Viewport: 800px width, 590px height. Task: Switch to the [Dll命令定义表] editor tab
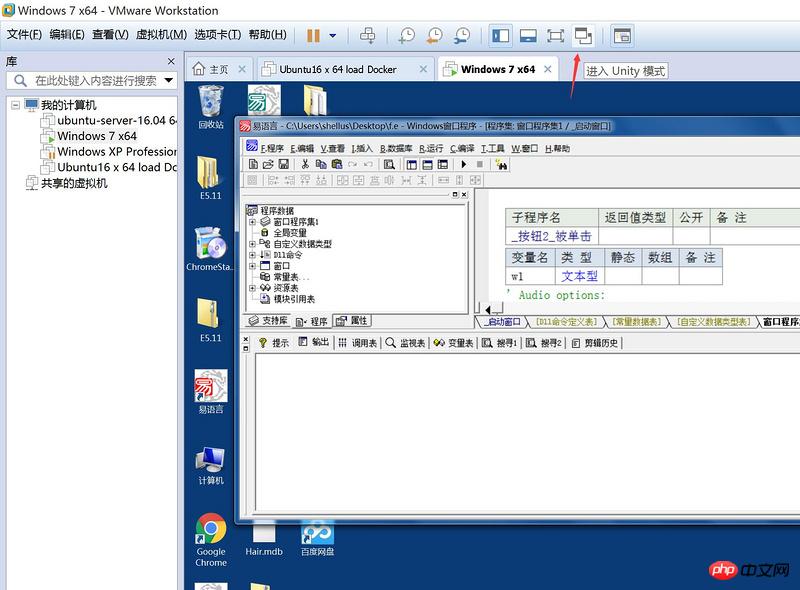pyautogui.click(x=566, y=322)
